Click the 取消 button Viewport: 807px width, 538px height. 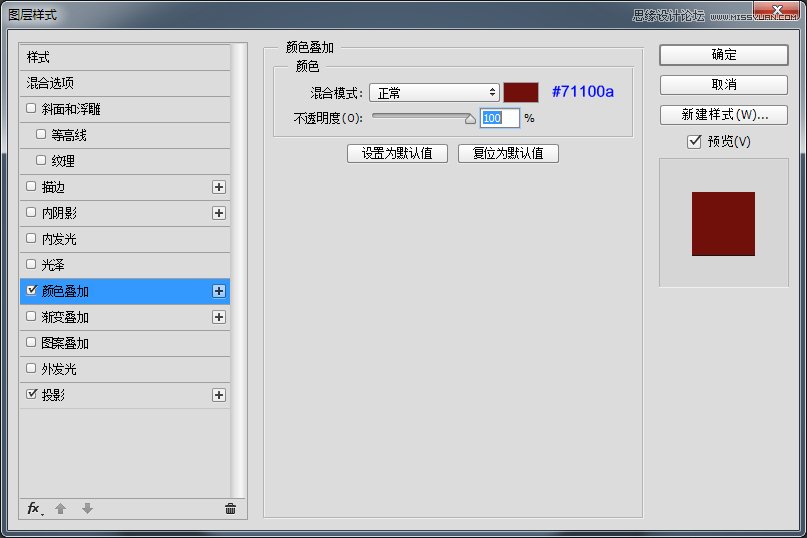coord(724,84)
